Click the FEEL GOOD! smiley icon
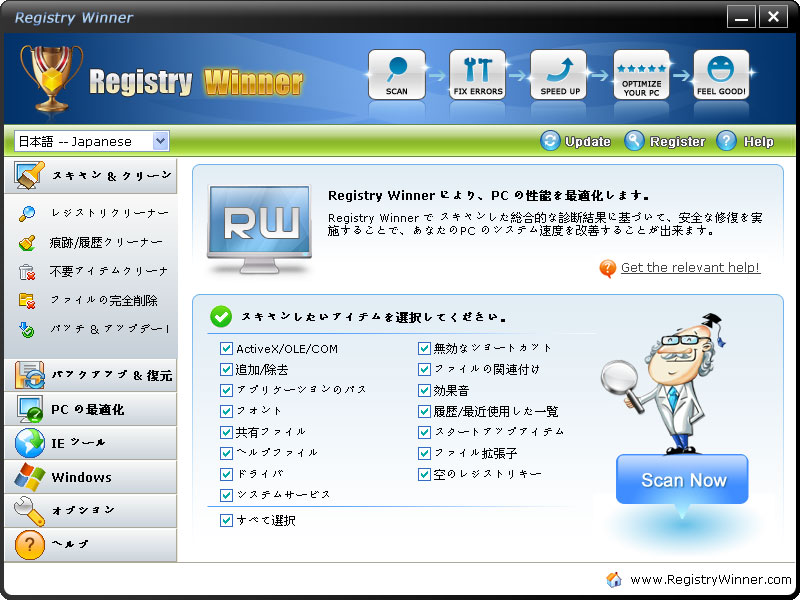The width and height of the screenshot is (800, 600). [721, 74]
